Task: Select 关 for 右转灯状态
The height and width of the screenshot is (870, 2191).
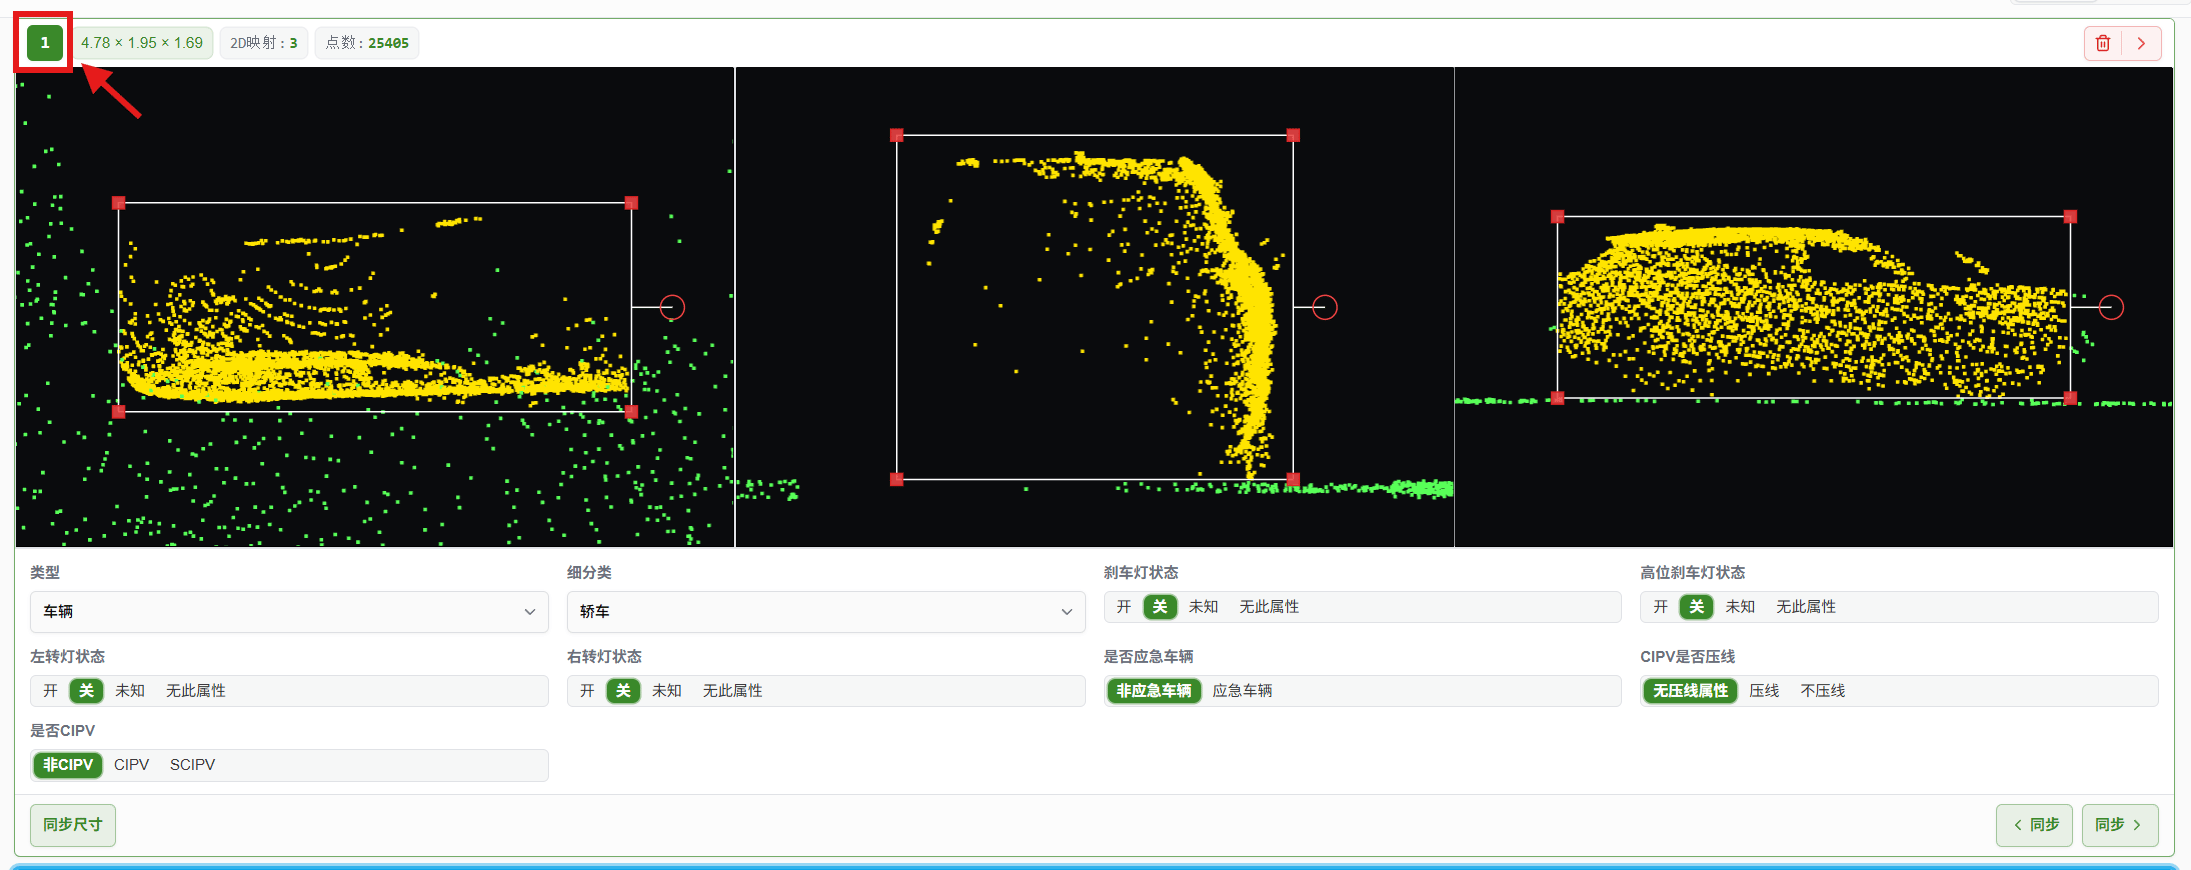Action: (624, 691)
